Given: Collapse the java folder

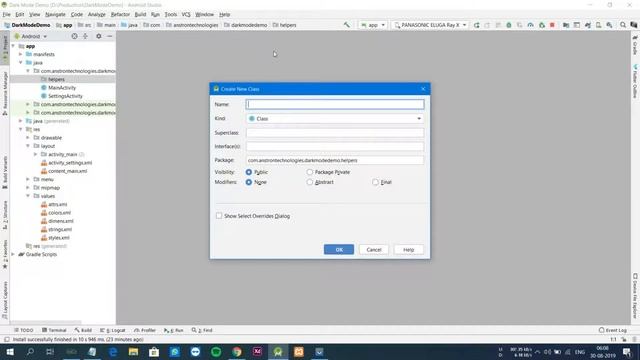Looking at the screenshot, I should click(x=21, y=62).
